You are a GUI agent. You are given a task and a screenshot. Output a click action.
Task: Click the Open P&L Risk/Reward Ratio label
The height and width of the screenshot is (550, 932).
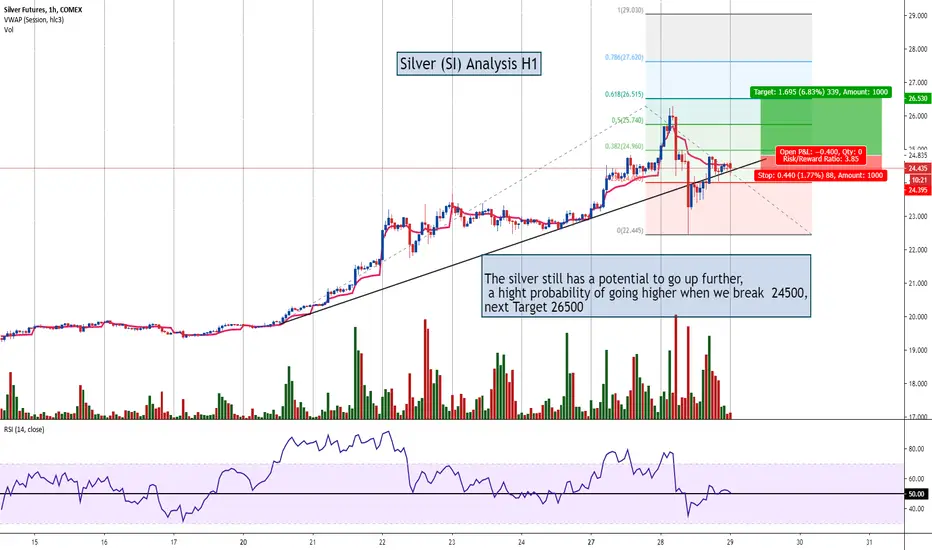click(821, 156)
